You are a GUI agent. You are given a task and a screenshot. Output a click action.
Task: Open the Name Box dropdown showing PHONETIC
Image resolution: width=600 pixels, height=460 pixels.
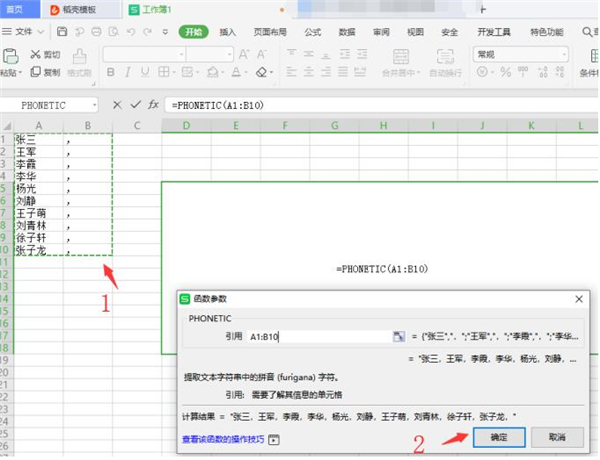(94, 104)
